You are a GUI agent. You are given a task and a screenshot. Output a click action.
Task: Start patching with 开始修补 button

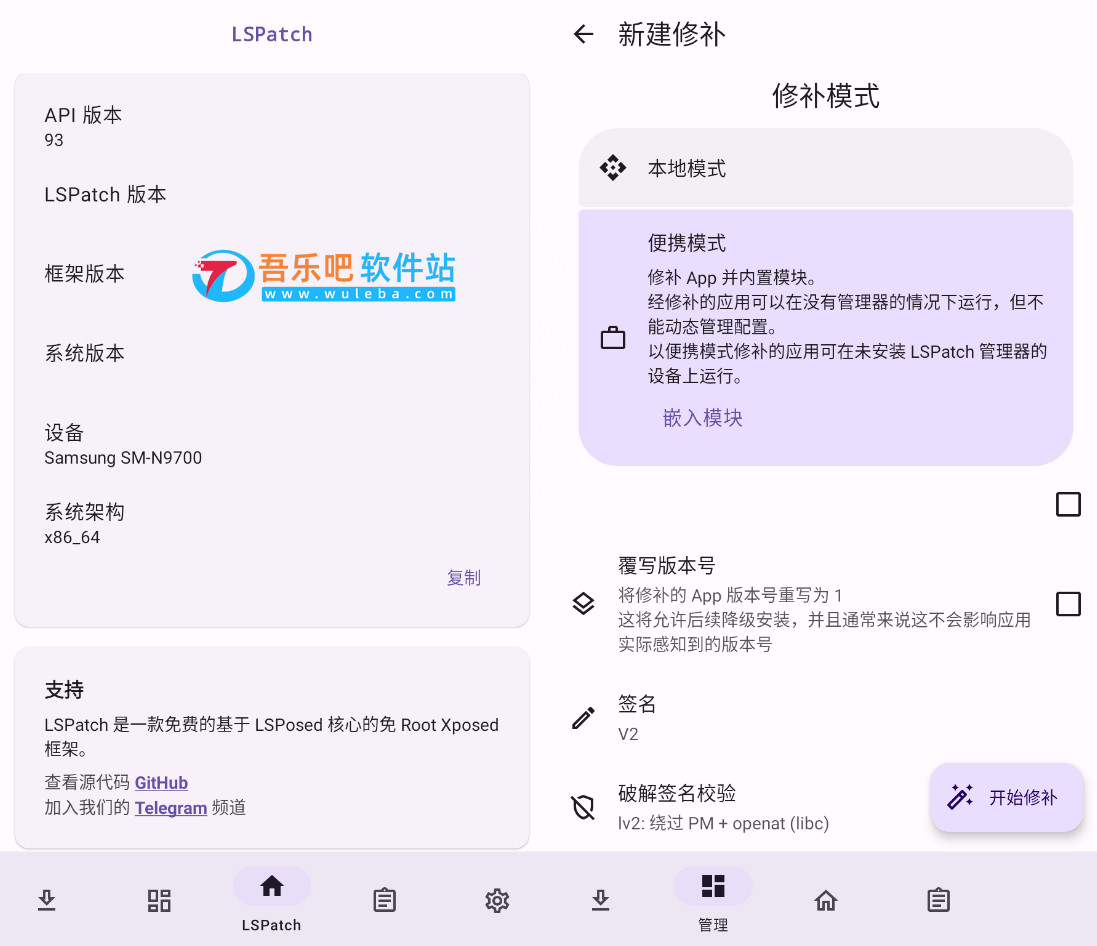(x=1006, y=797)
